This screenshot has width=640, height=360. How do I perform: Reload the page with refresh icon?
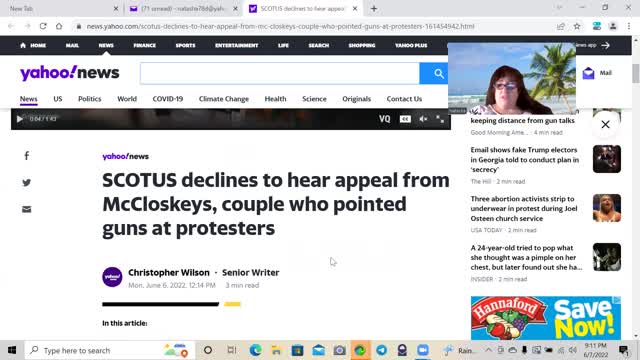coord(43,26)
